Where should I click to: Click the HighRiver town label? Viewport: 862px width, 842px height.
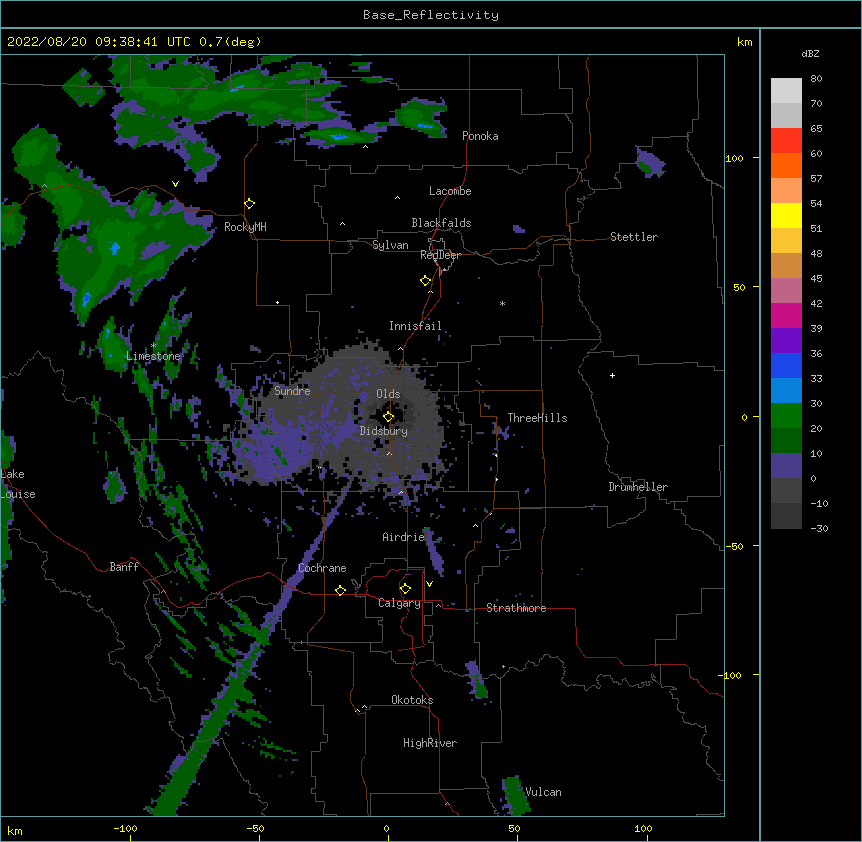[430, 743]
